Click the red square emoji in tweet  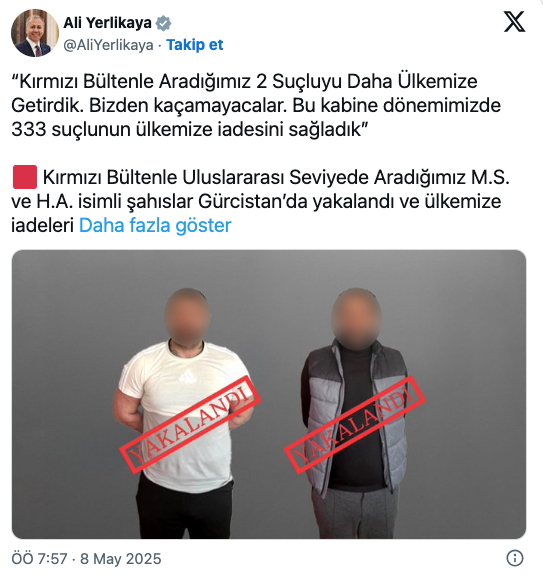coord(25,177)
